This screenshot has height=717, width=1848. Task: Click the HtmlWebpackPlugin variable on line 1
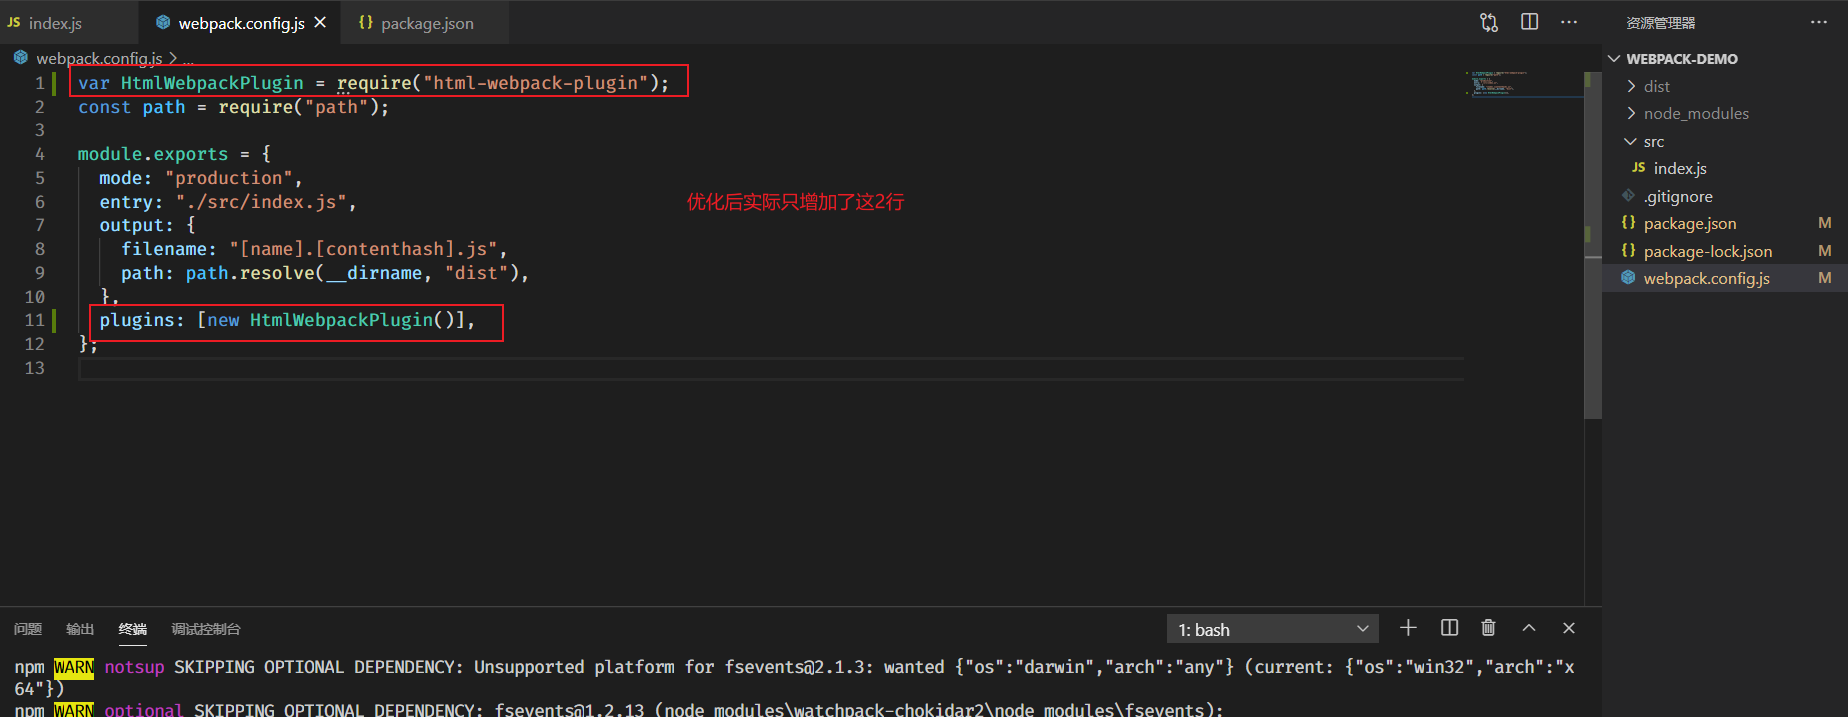pos(212,83)
